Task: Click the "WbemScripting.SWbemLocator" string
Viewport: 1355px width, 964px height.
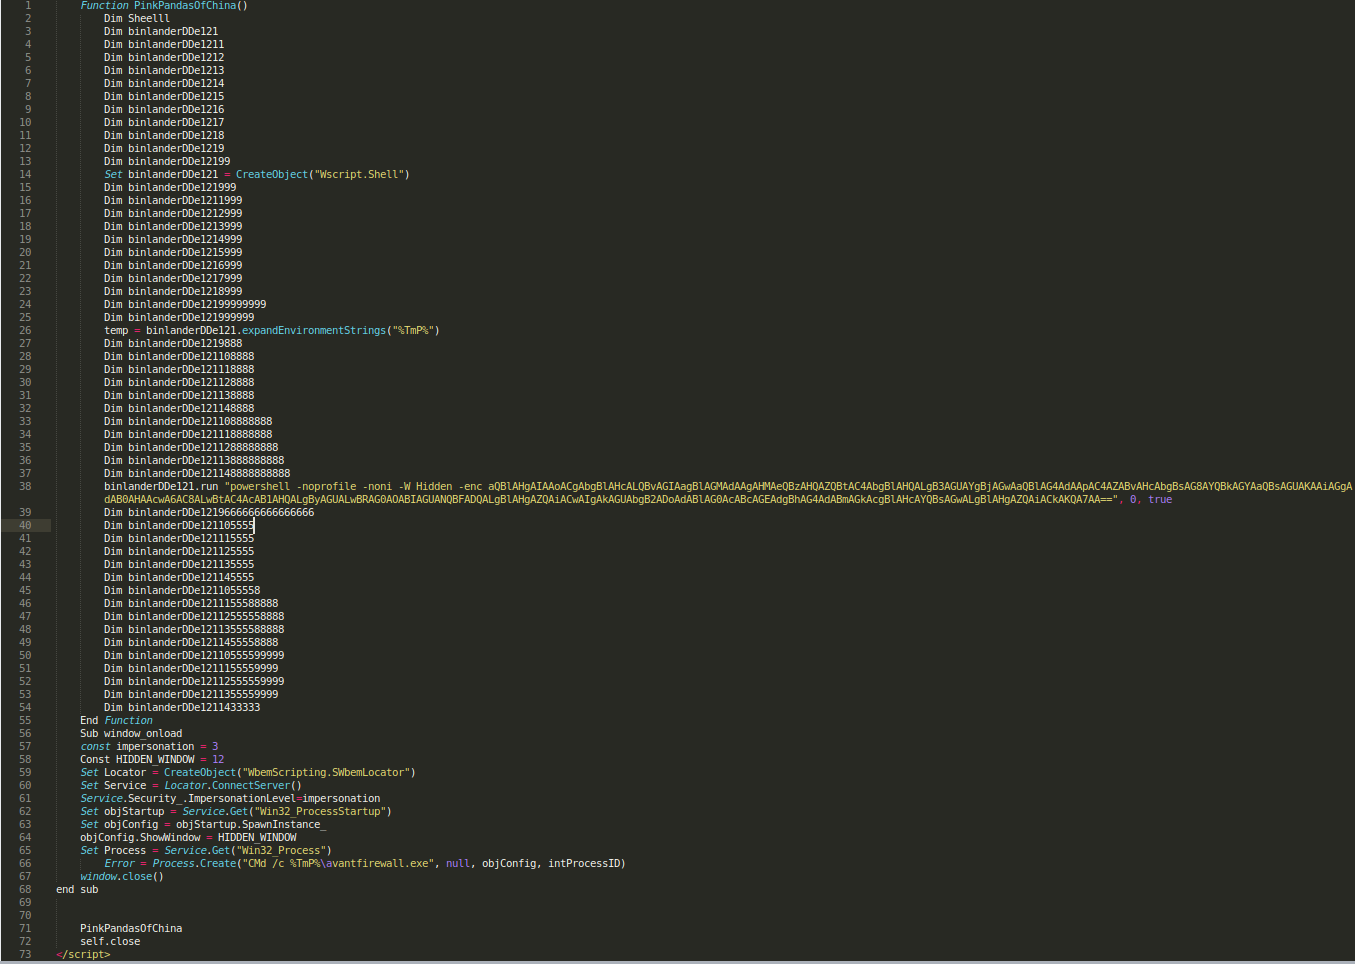Action: click(326, 772)
